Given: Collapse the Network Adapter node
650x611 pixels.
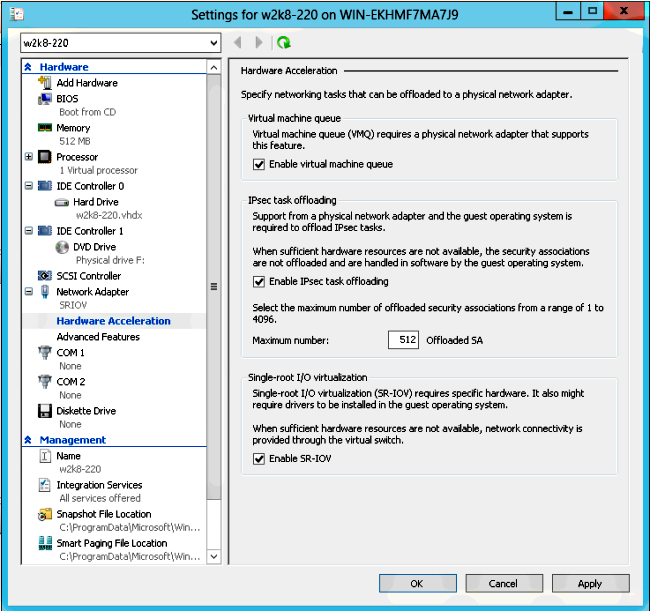Looking at the screenshot, I should [x=29, y=292].
